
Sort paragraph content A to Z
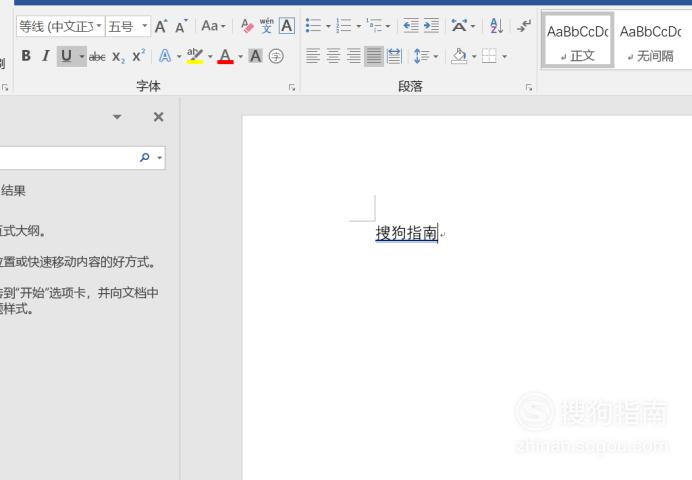[x=496, y=26]
